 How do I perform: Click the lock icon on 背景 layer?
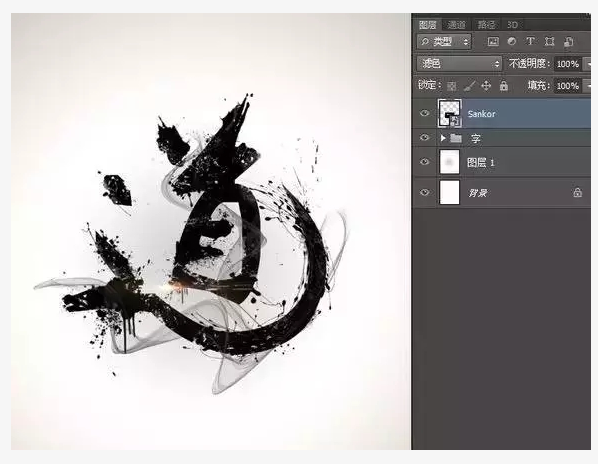click(577, 192)
